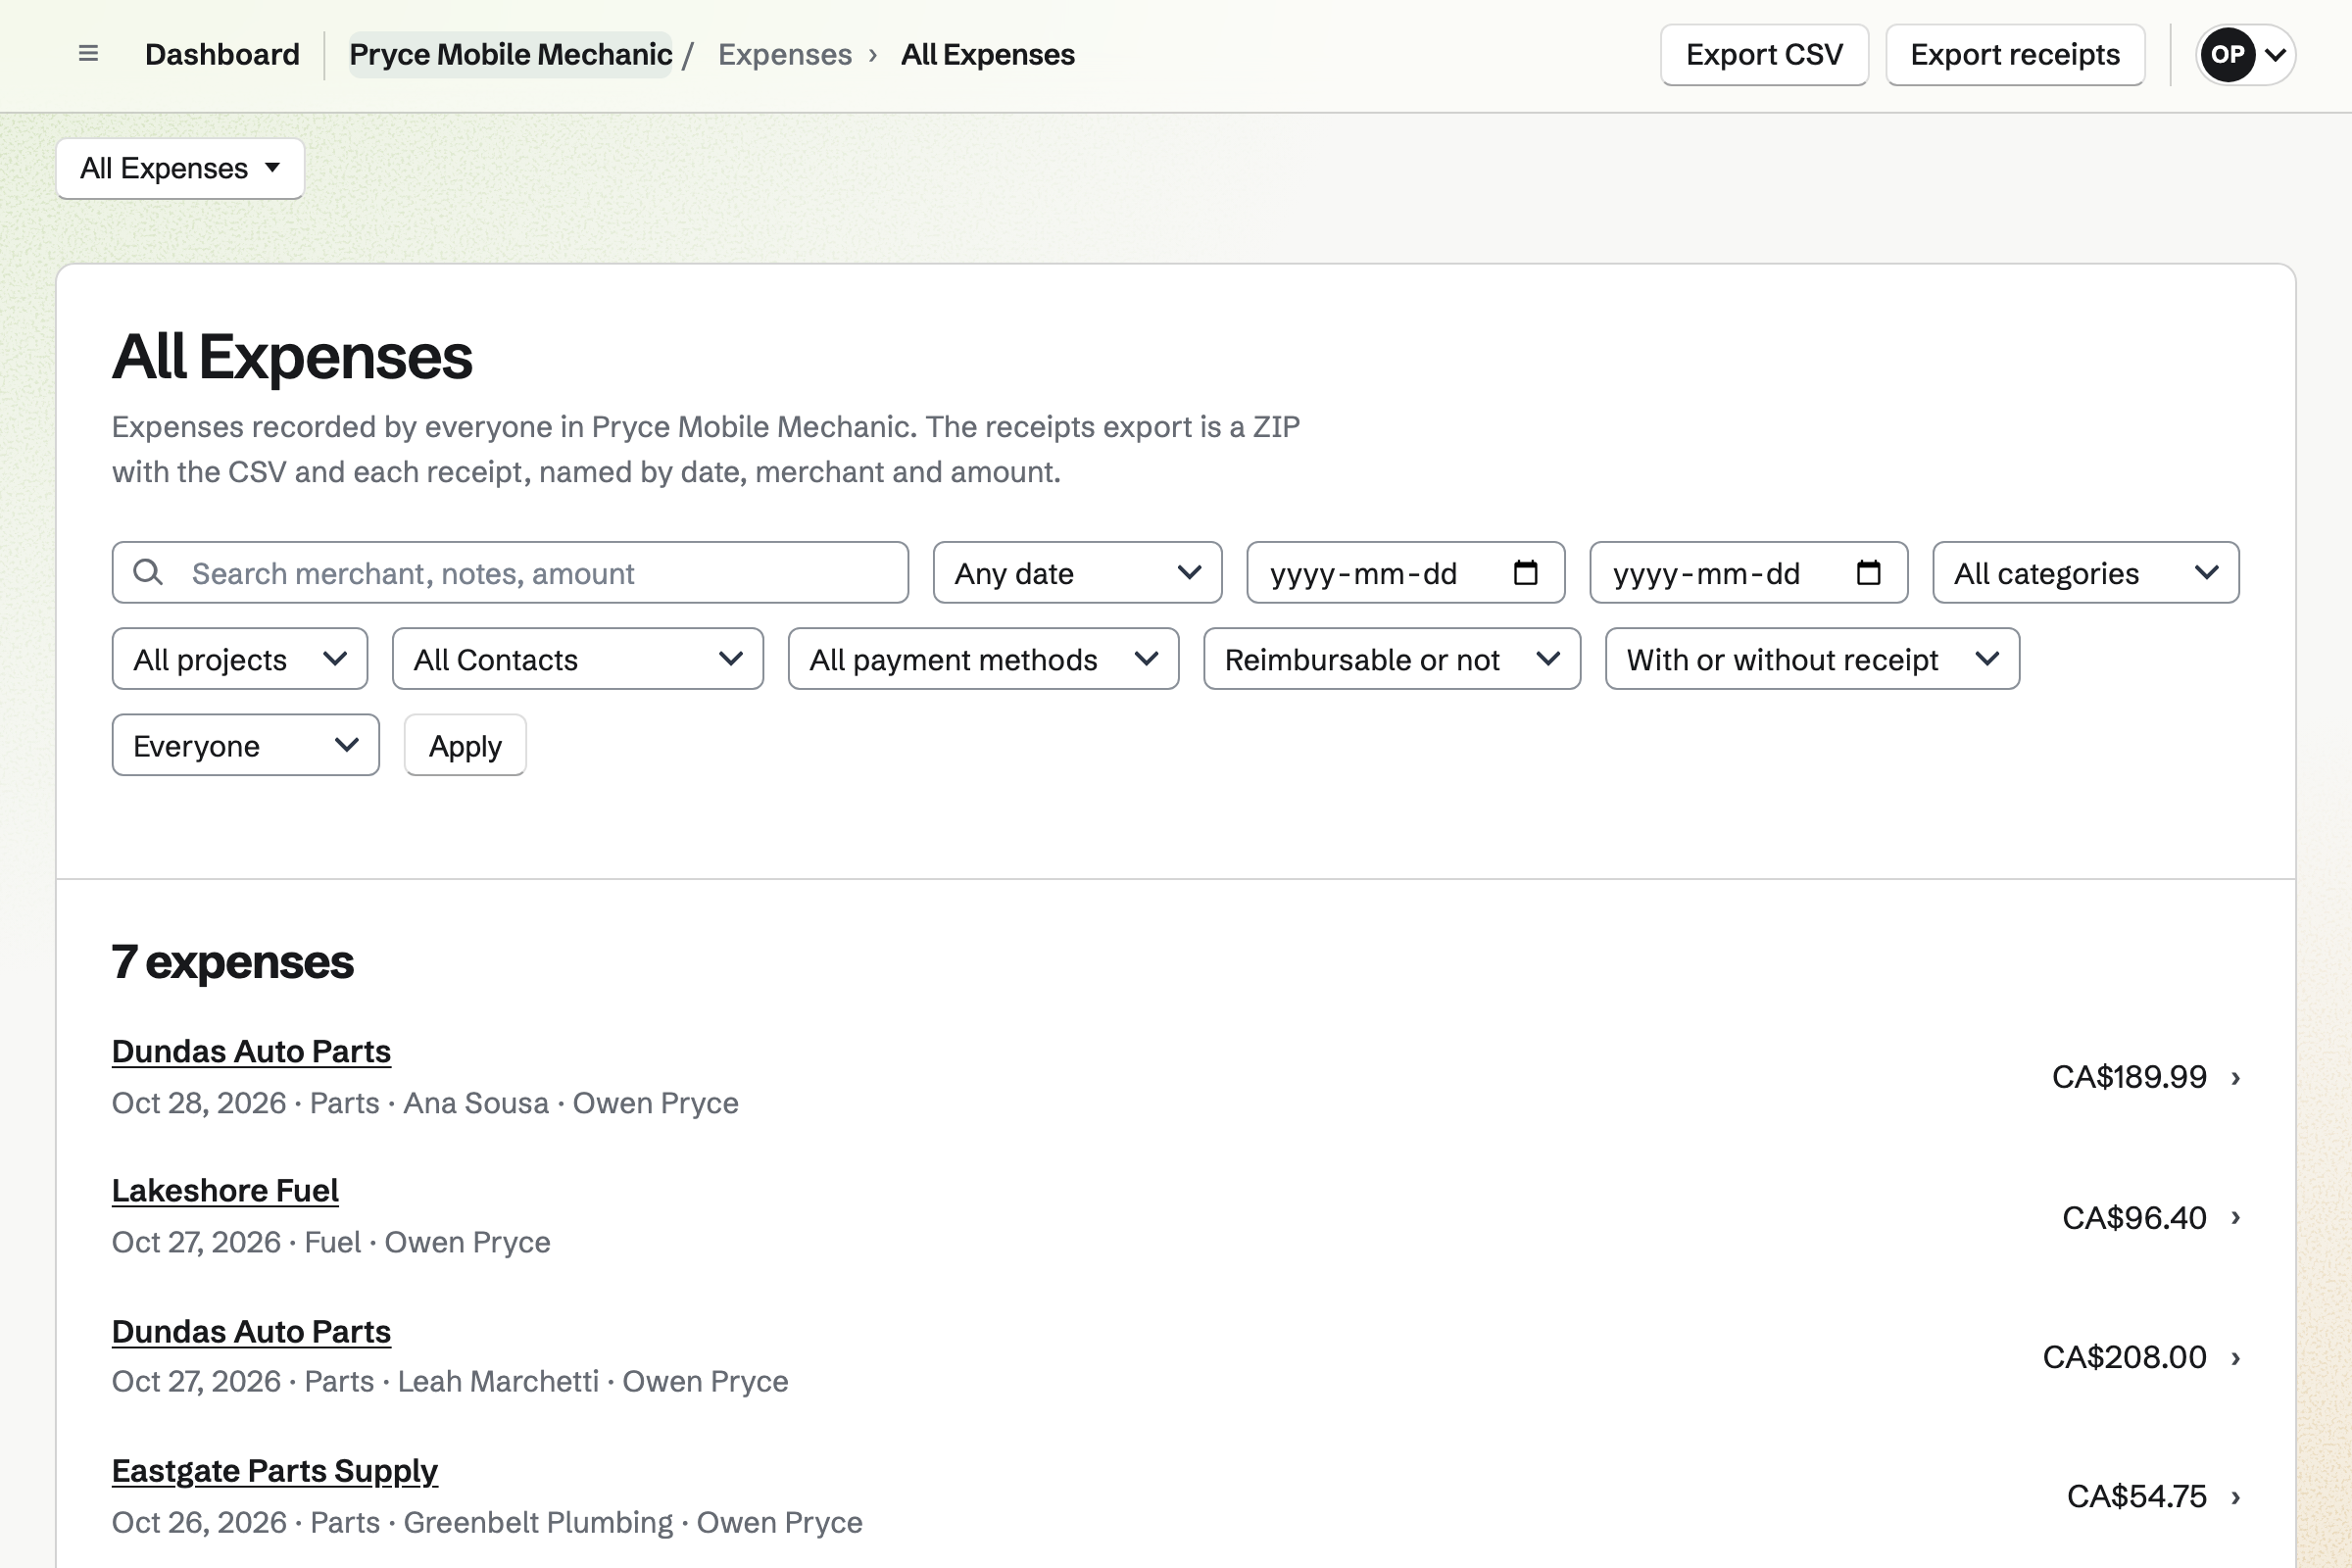Go to Dashboard in top navigation
This screenshot has width=2352, height=1568.
pyautogui.click(x=222, y=54)
